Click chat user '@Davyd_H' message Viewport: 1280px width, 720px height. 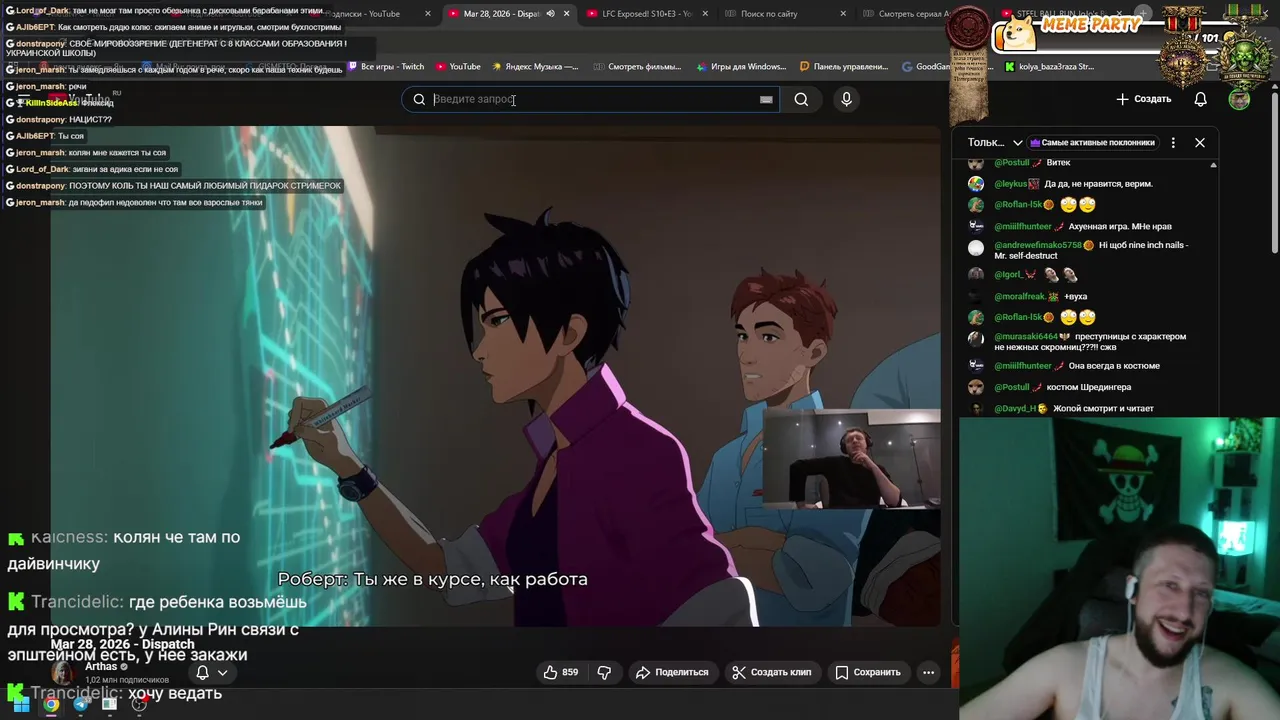point(1060,409)
